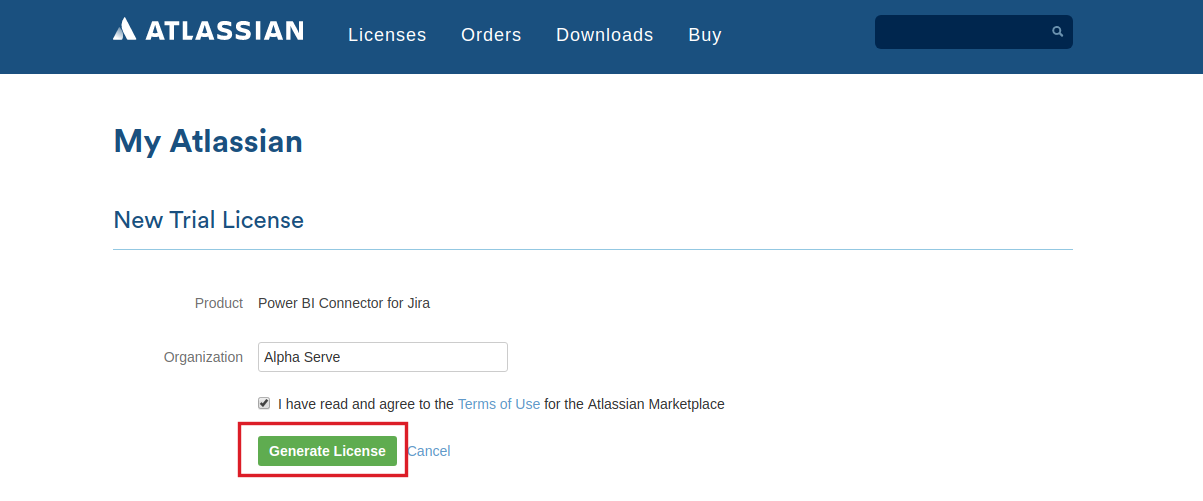Cancel the new trial license form

click(429, 451)
